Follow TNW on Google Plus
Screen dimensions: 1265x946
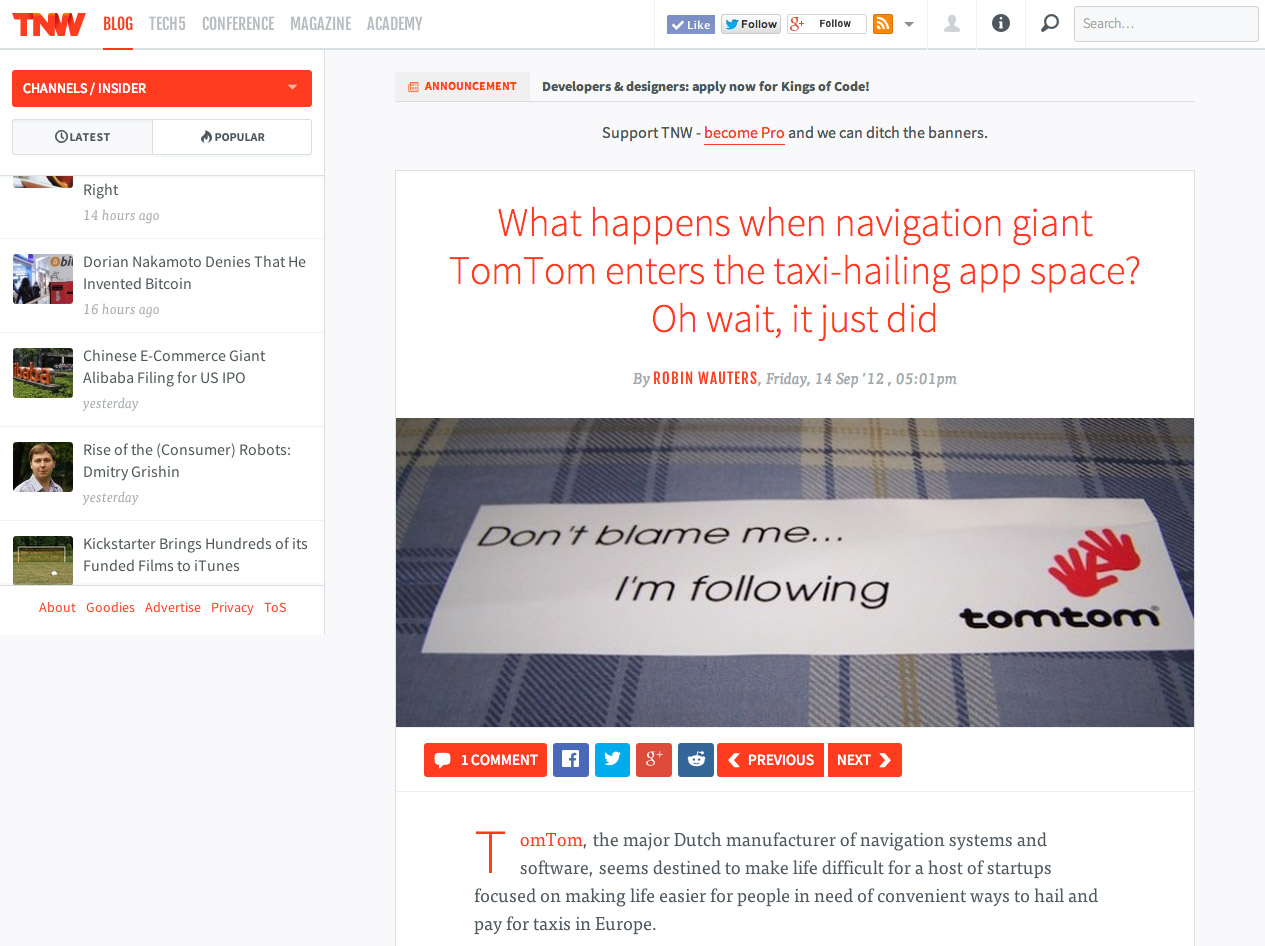(x=826, y=24)
